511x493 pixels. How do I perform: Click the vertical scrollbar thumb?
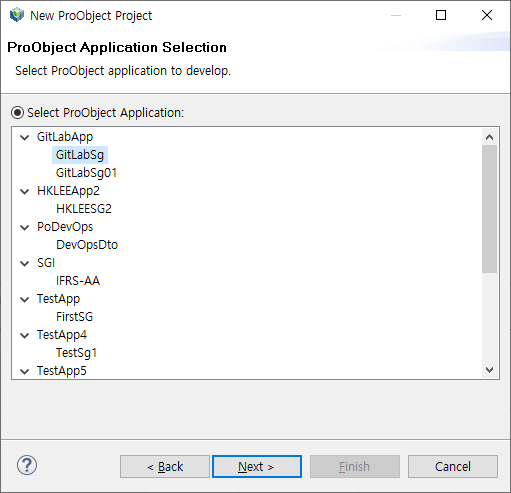(x=489, y=209)
